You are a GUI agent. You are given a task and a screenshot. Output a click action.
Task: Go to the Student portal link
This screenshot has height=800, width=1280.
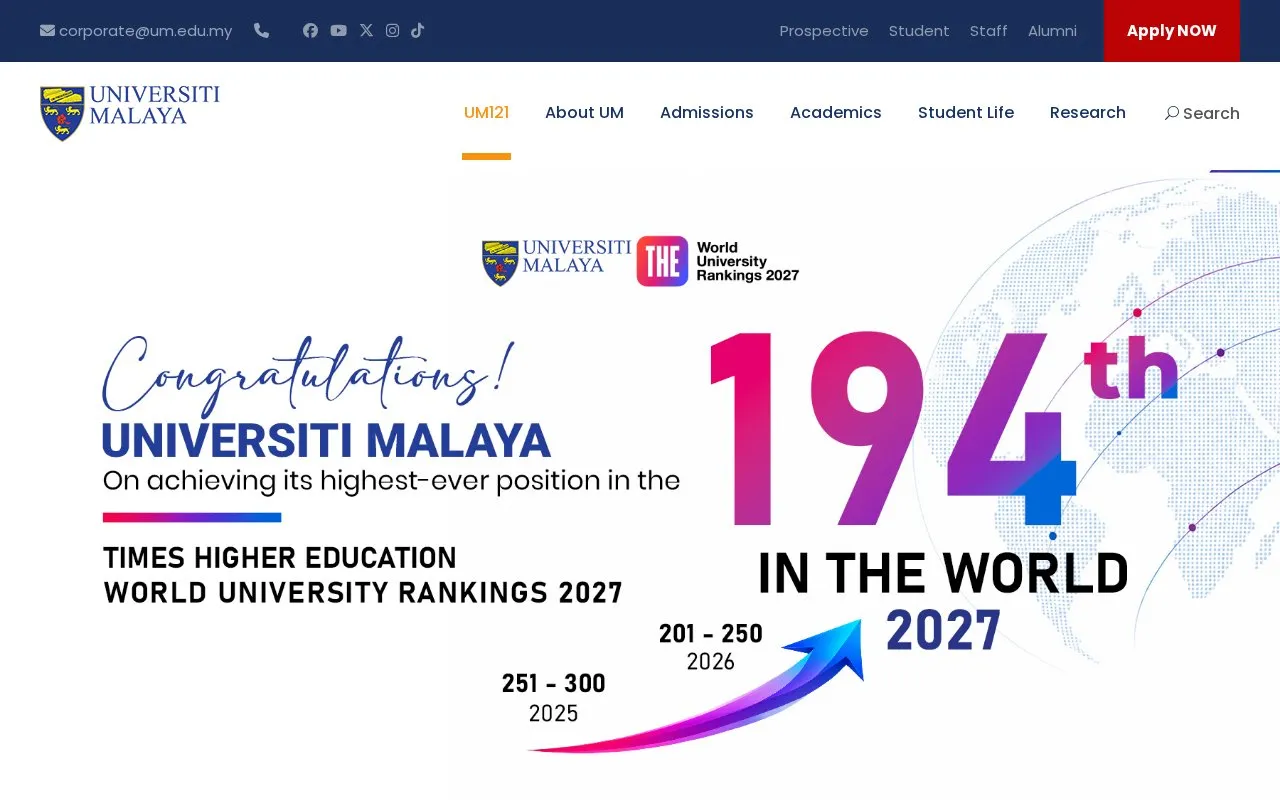coord(919,31)
